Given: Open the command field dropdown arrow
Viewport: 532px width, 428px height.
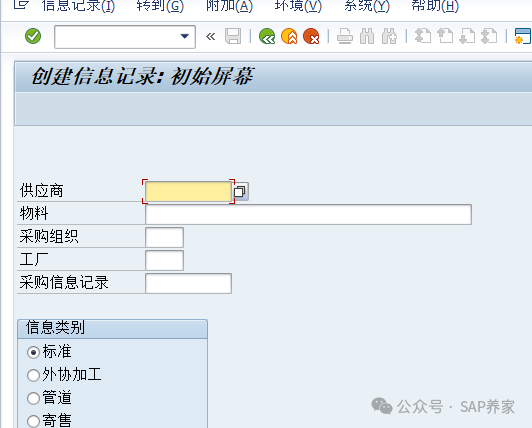Looking at the screenshot, I should [x=185, y=36].
